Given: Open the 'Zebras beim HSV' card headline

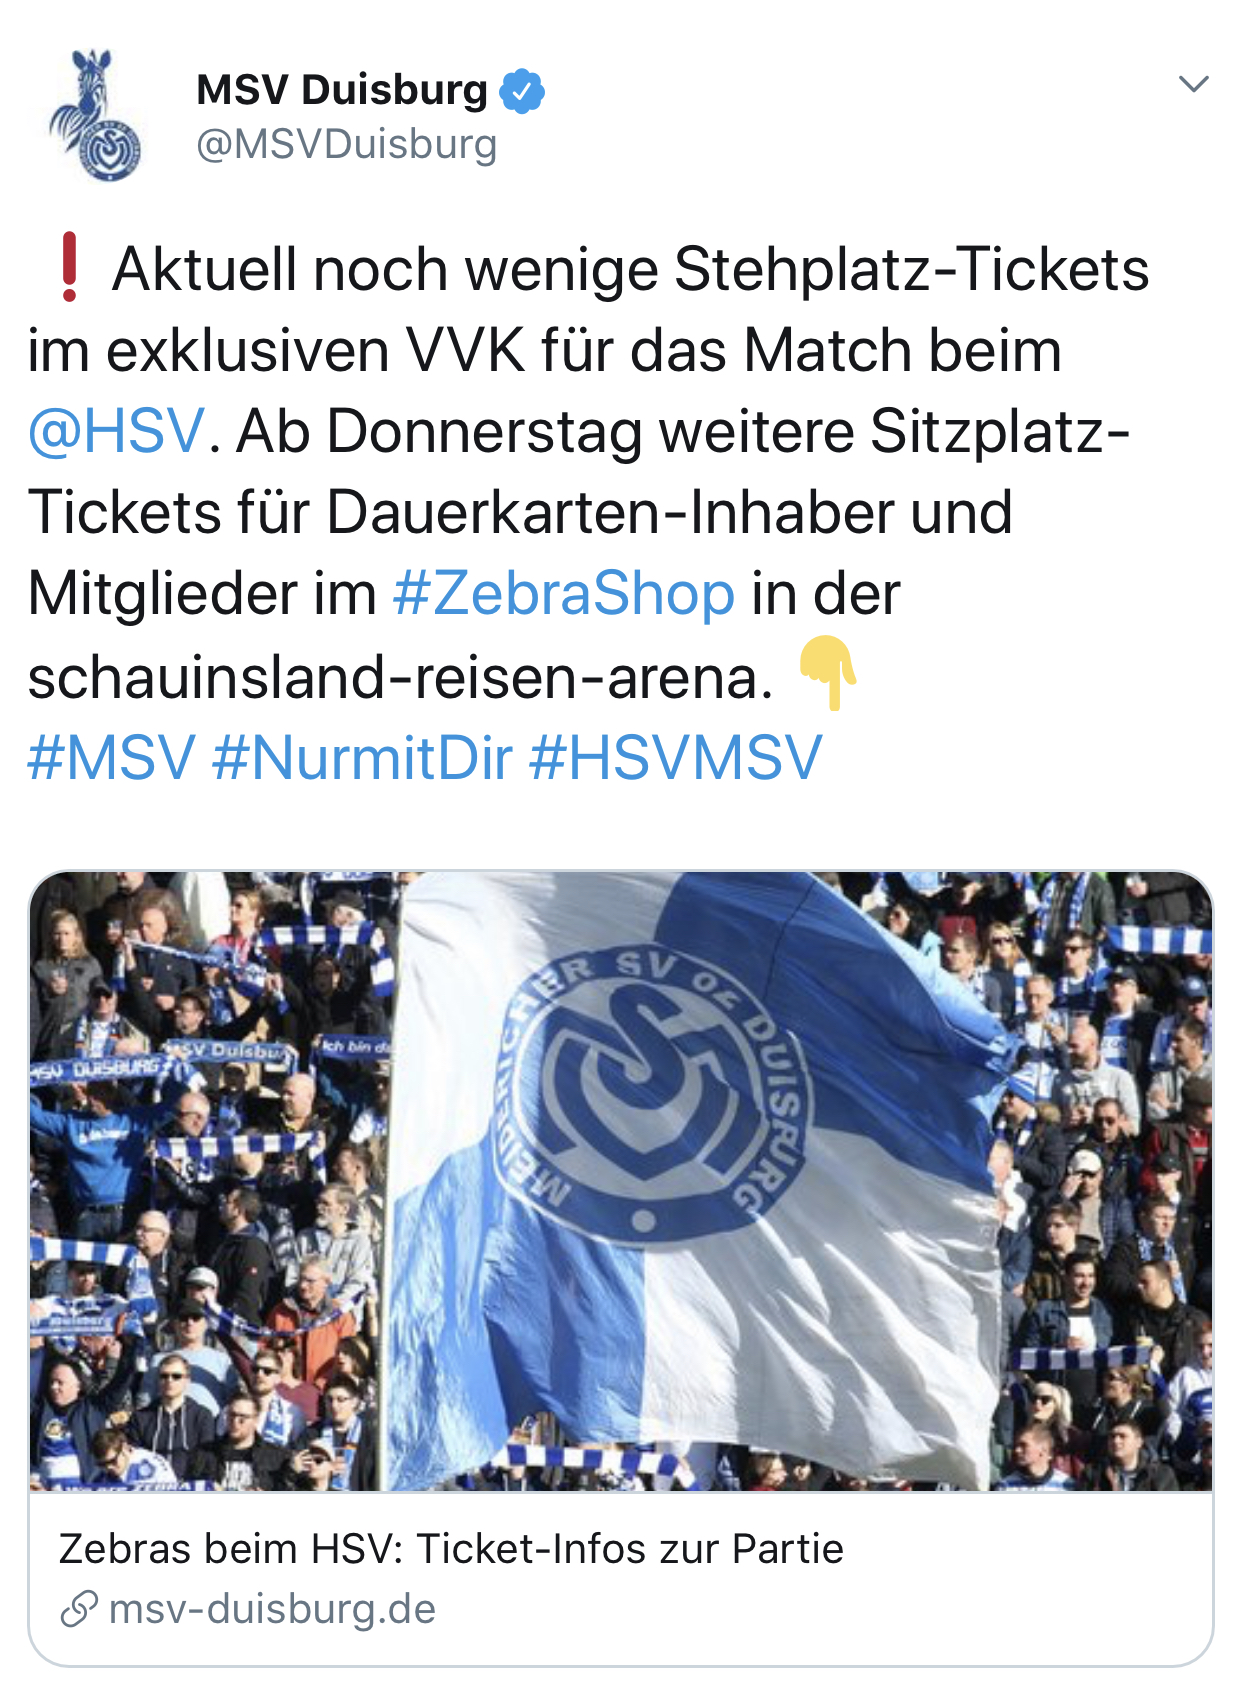Looking at the screenshot, I should pos(451,1549).
